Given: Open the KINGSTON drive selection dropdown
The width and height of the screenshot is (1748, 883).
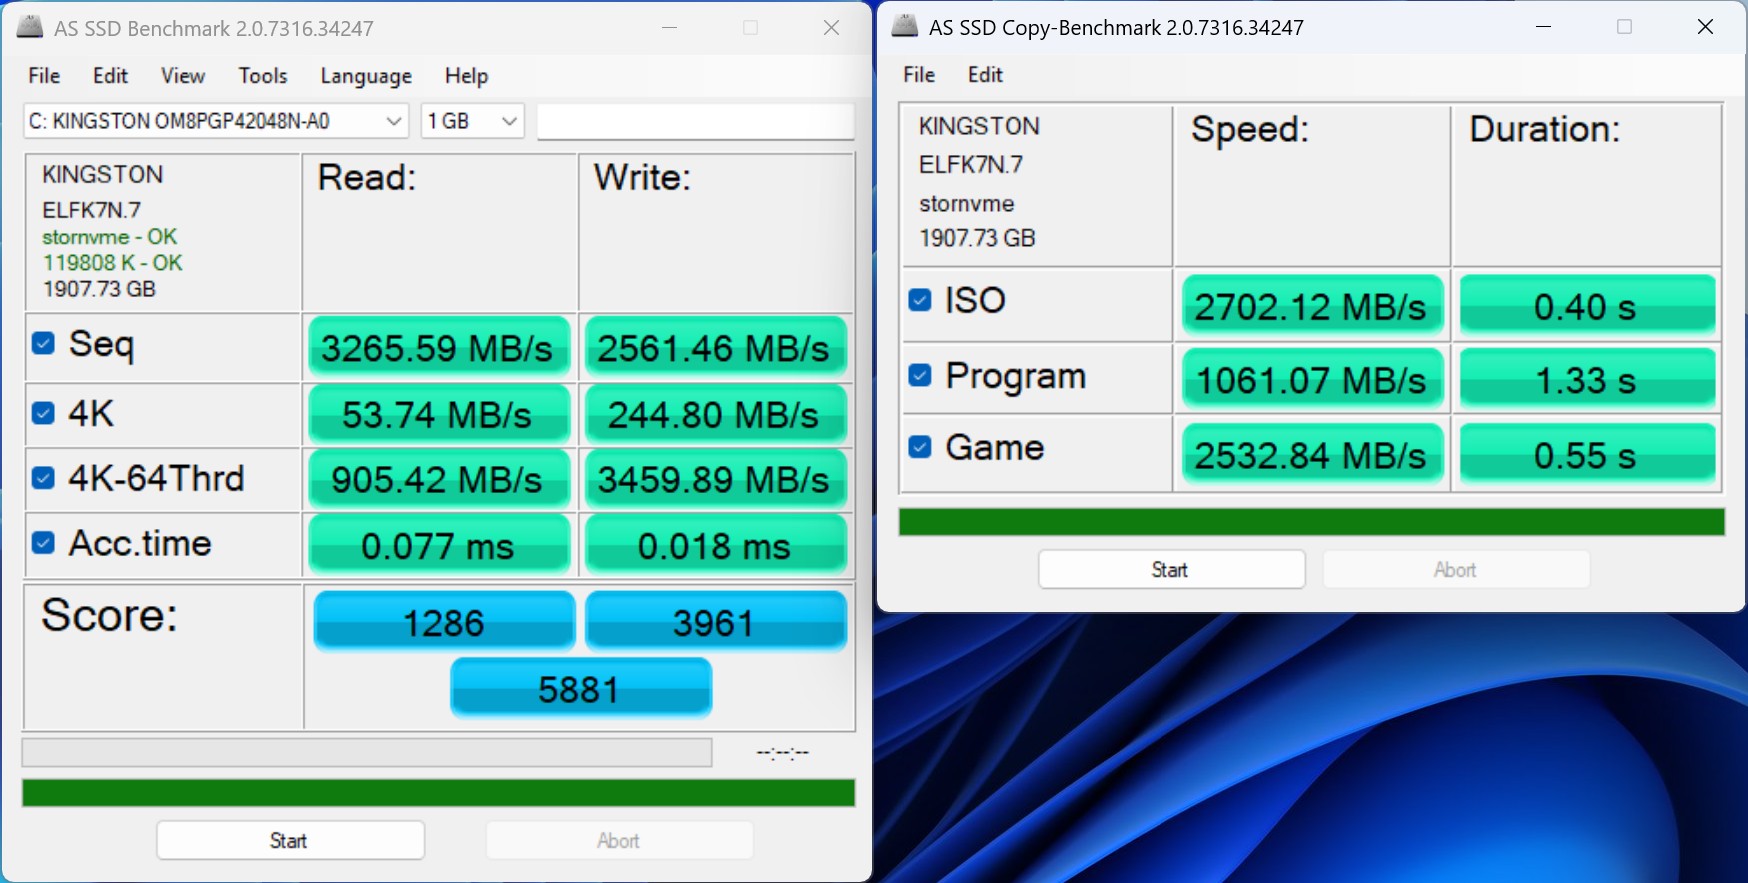Looking at the screenshot, I should [216, 121].
